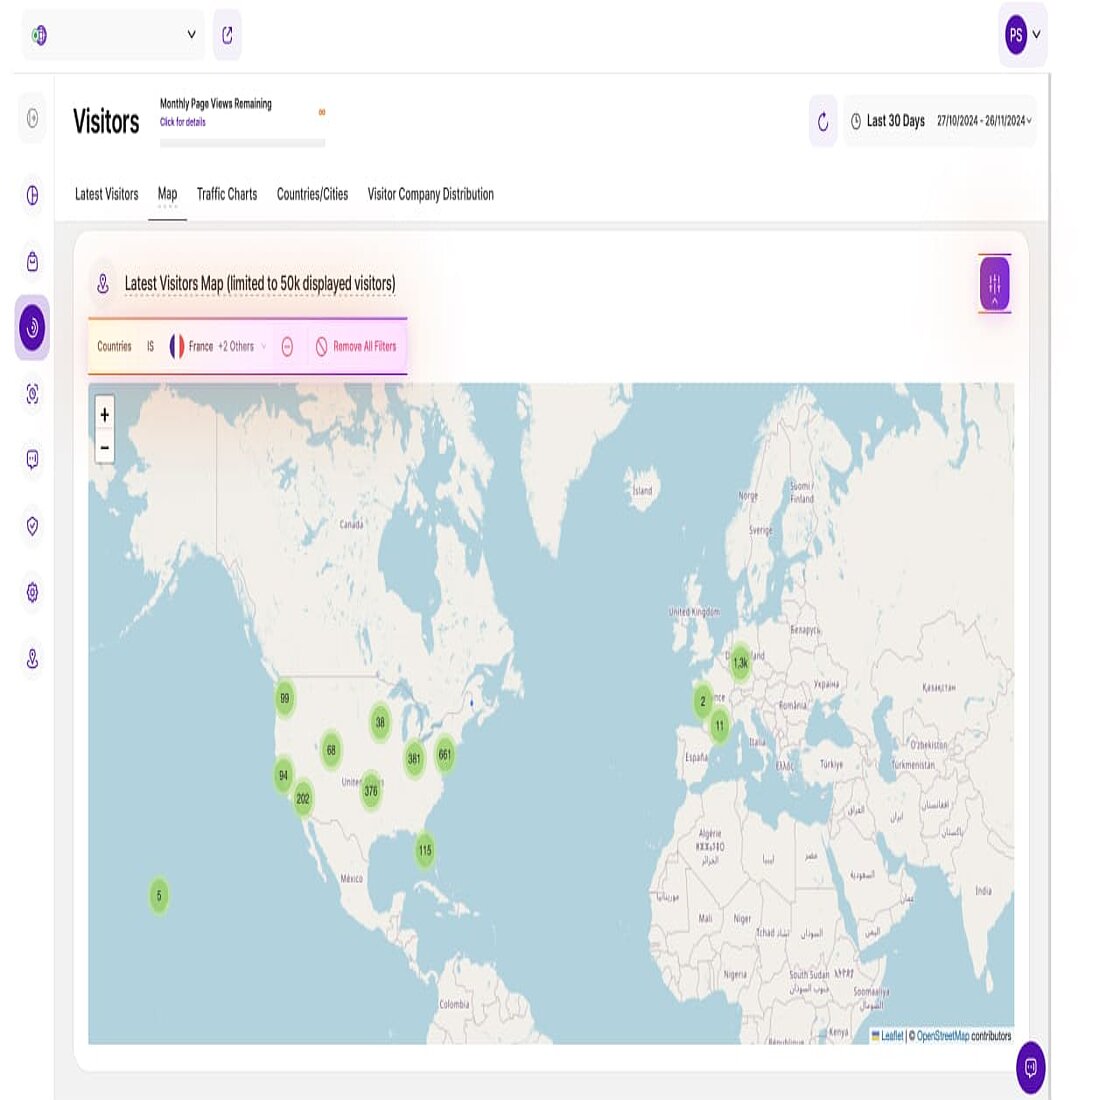Zoom in using the map plus control
The height and width of the screenshot is (1100, 1100).
[x=104, y=412]
